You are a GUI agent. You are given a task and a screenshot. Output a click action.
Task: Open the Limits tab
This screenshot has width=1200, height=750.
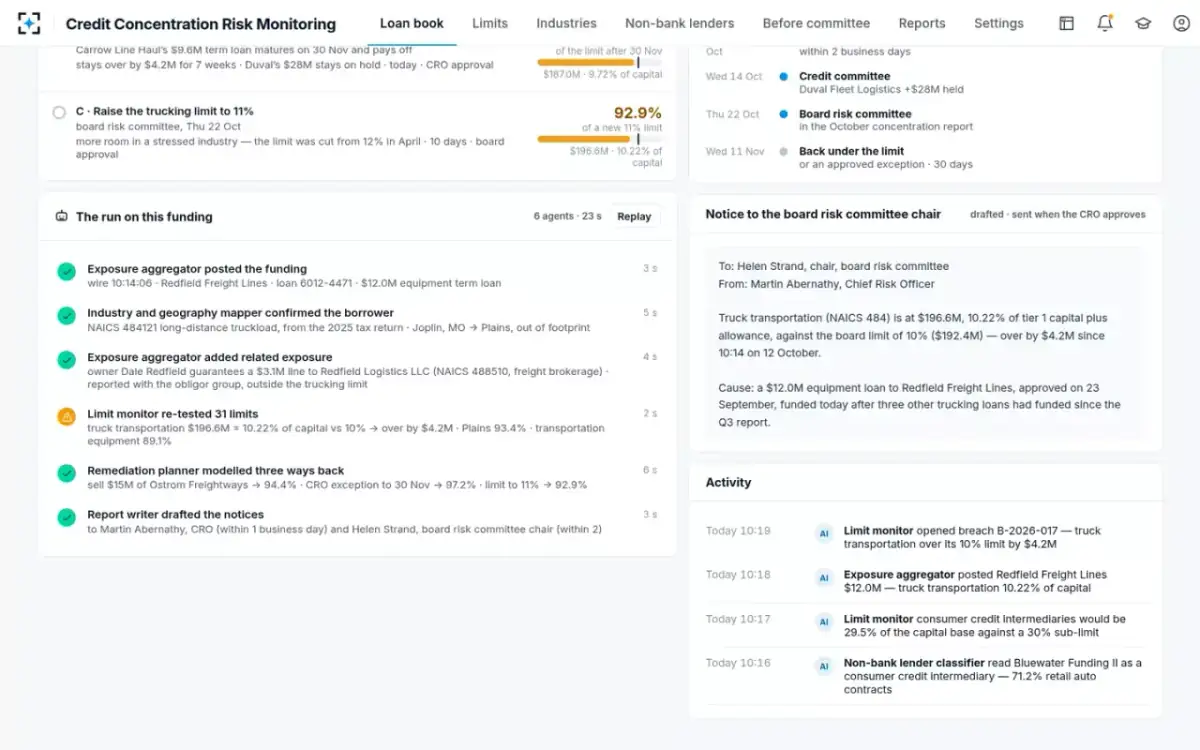pyautogui.click(x=490, y=23)
